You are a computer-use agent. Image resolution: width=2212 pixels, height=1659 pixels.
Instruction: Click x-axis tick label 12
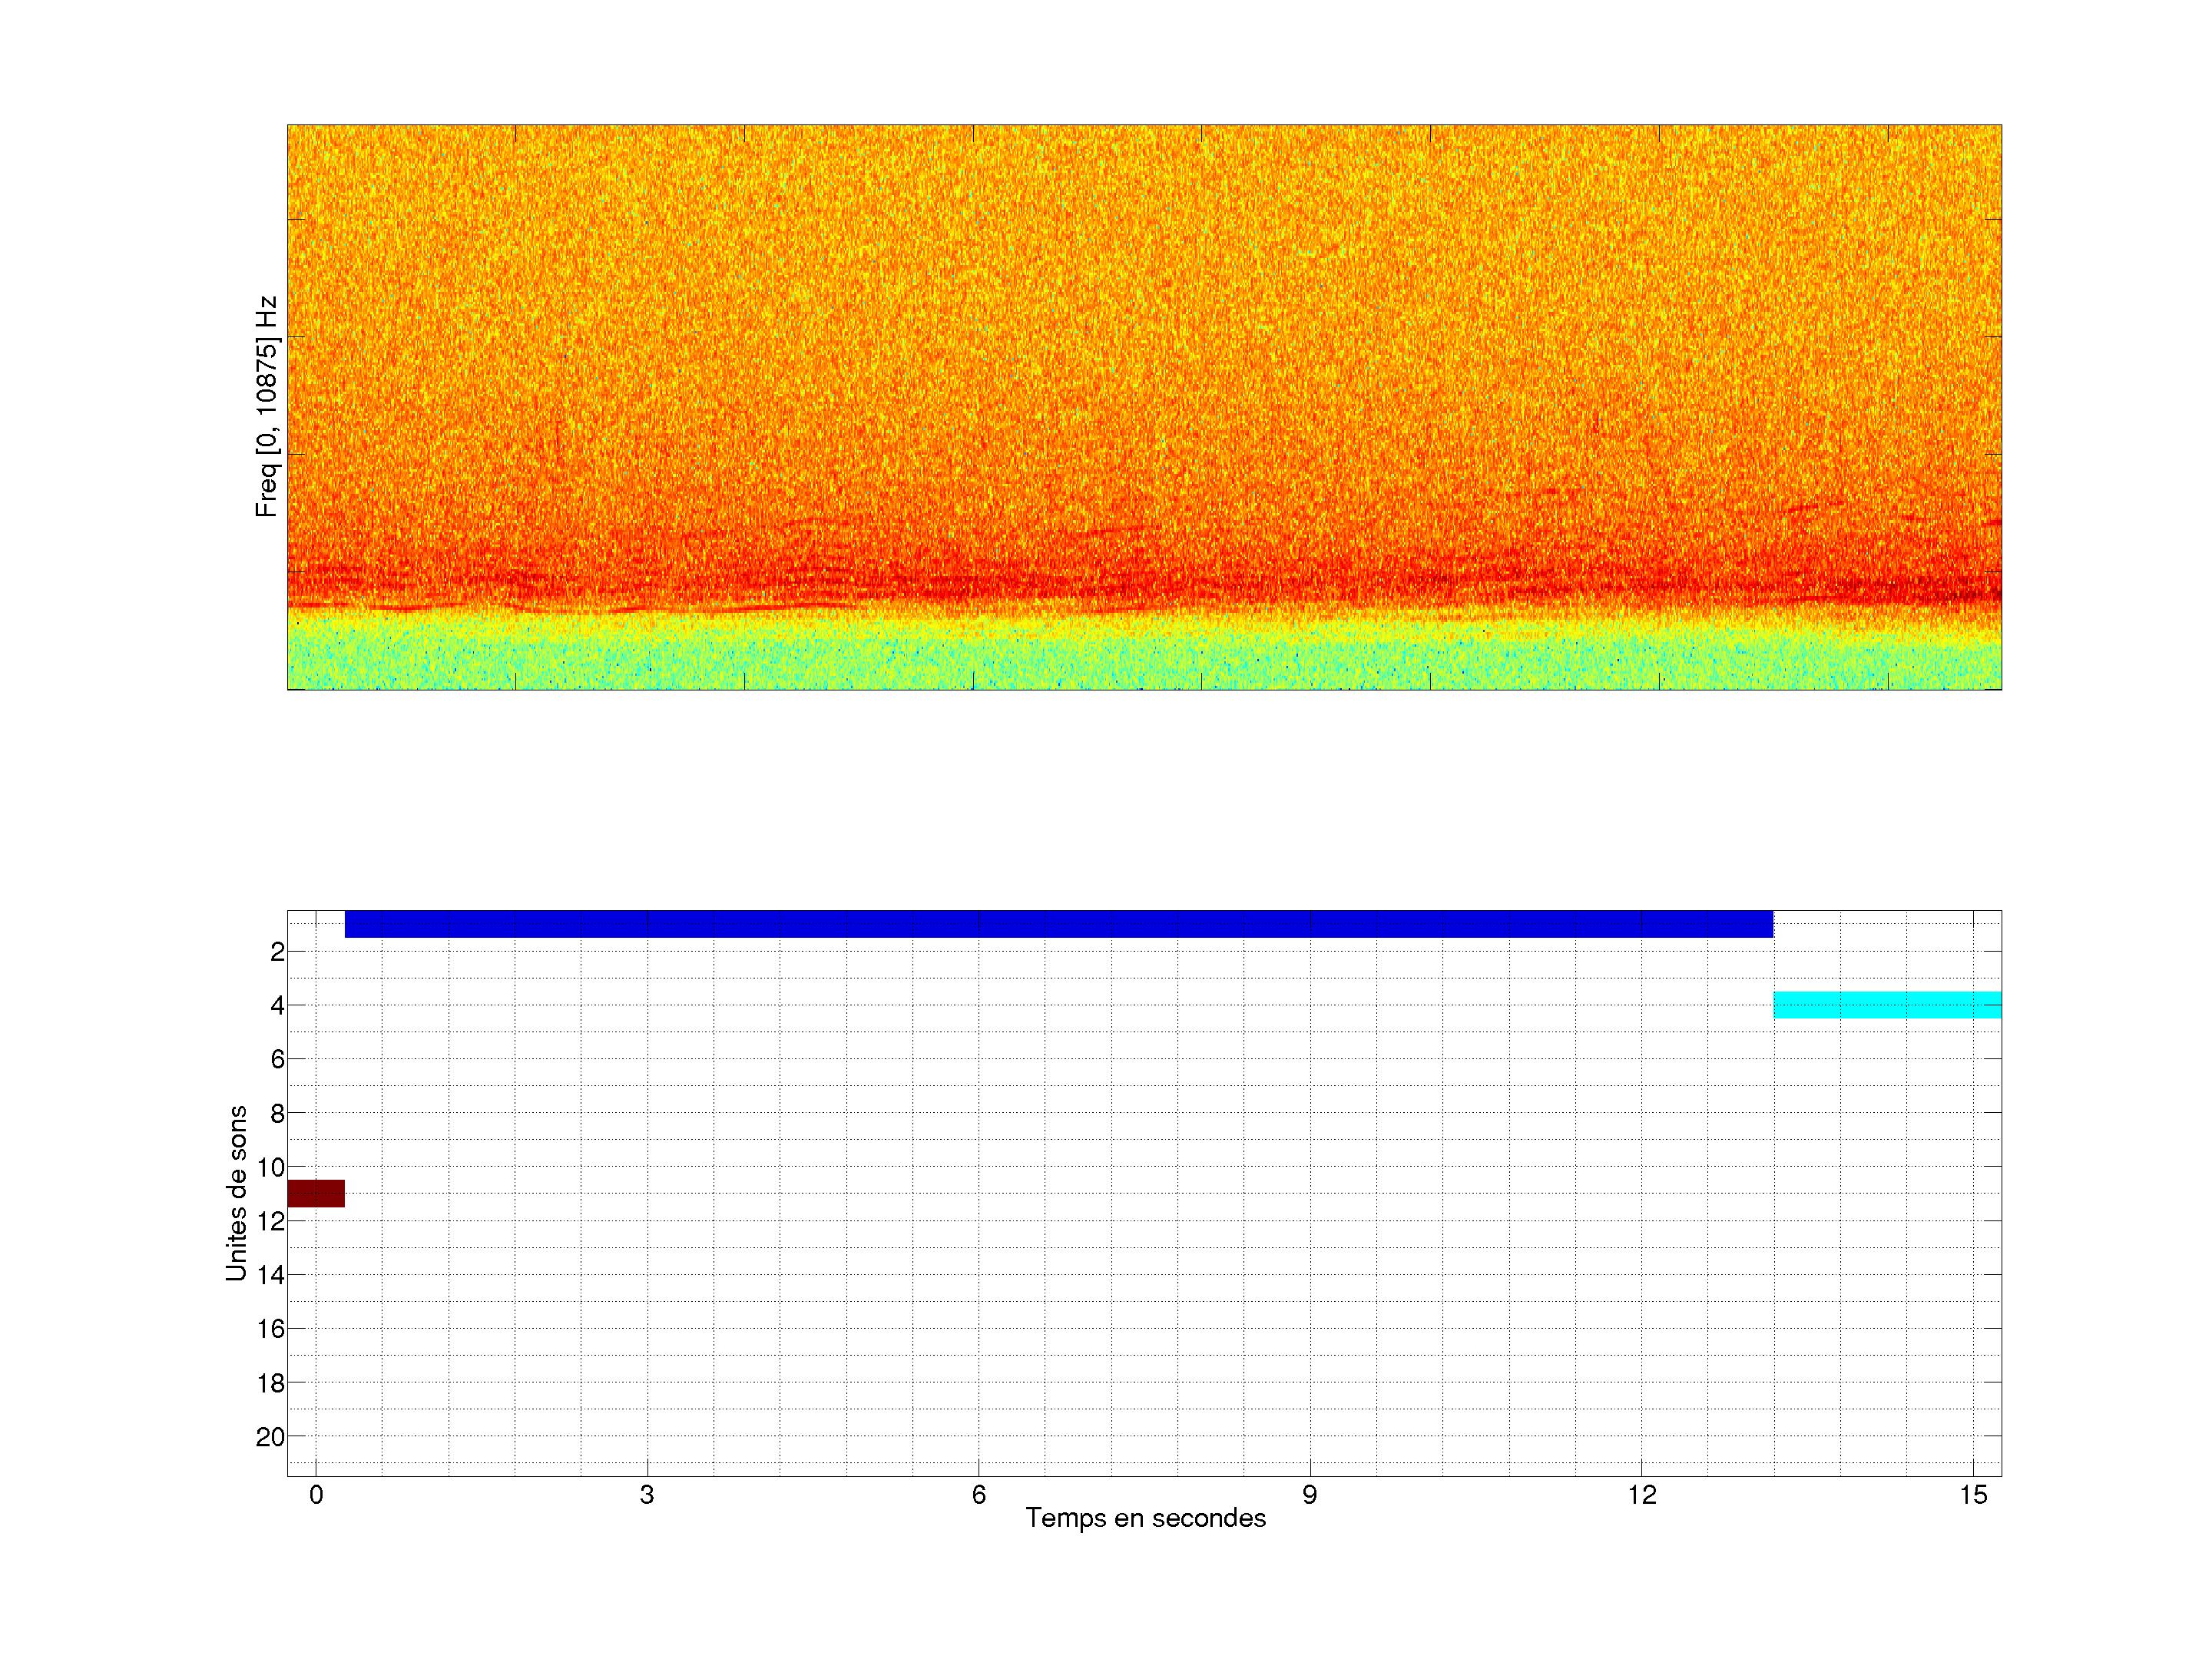point(1641,1495)
